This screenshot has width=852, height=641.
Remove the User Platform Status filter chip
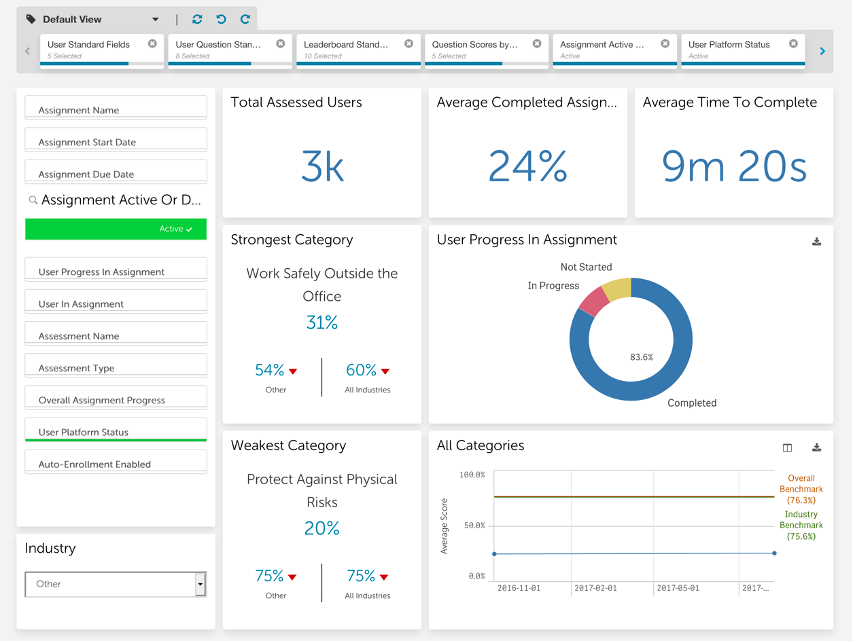pyautogui.click(x=793, y=43)
